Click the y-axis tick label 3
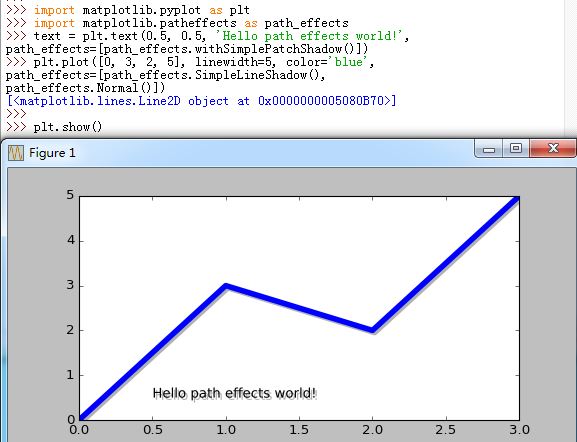Image resolution: width=577 pixels, height=442 pixels. (x=70, y=286)
